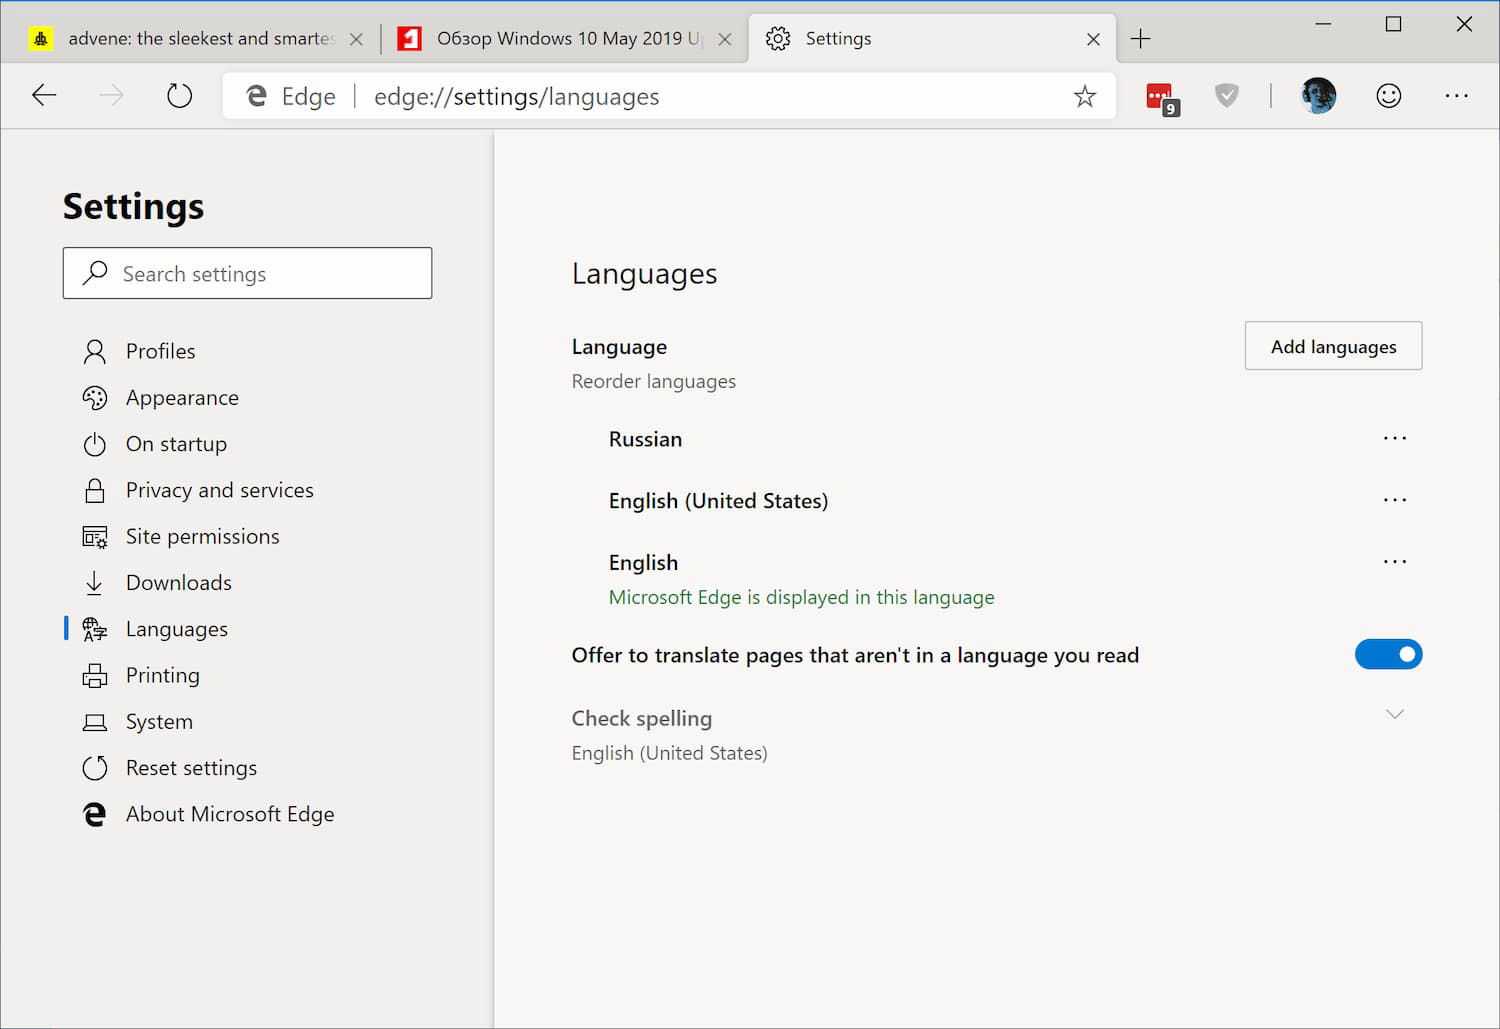Disable offer to translate pages toggle

coord(1389,654)
